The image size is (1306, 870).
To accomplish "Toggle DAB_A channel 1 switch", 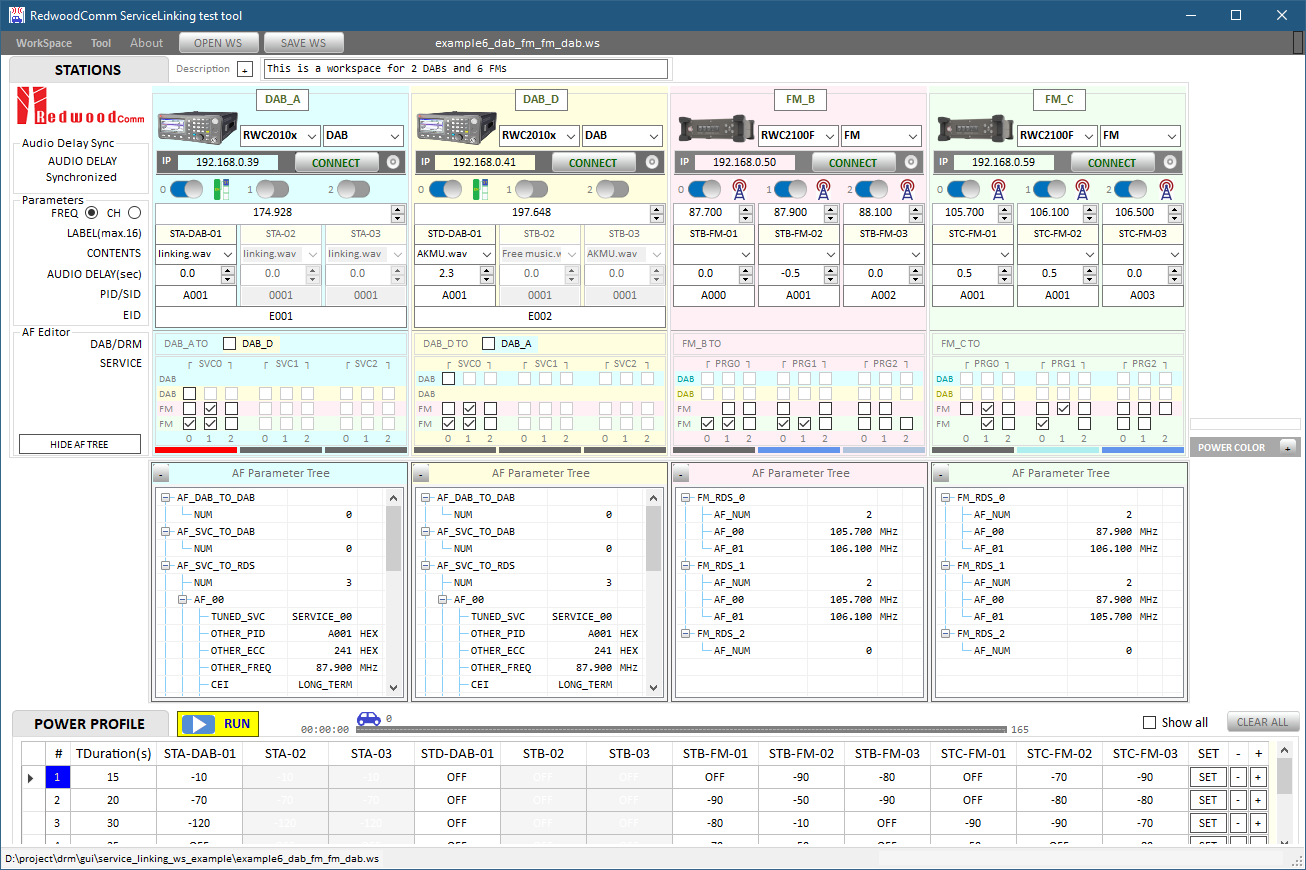I will point(270,189).
